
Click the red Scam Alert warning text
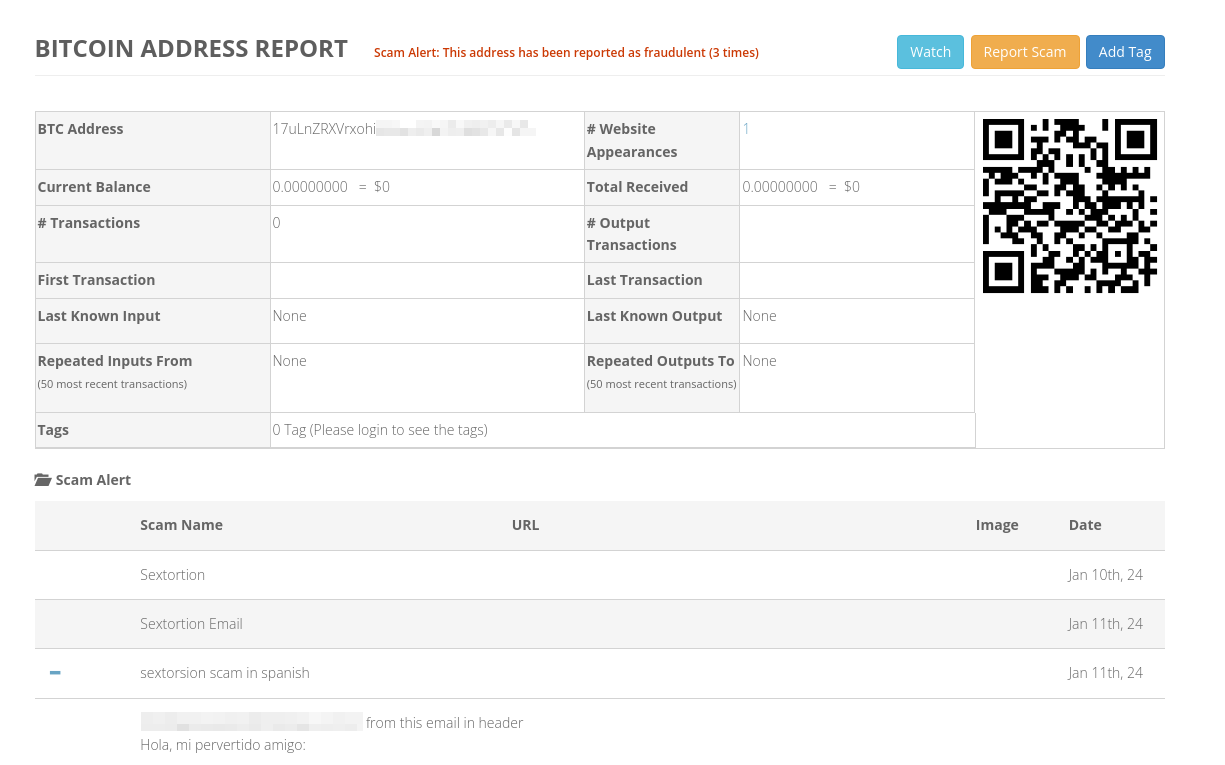[x=566, y=53]
